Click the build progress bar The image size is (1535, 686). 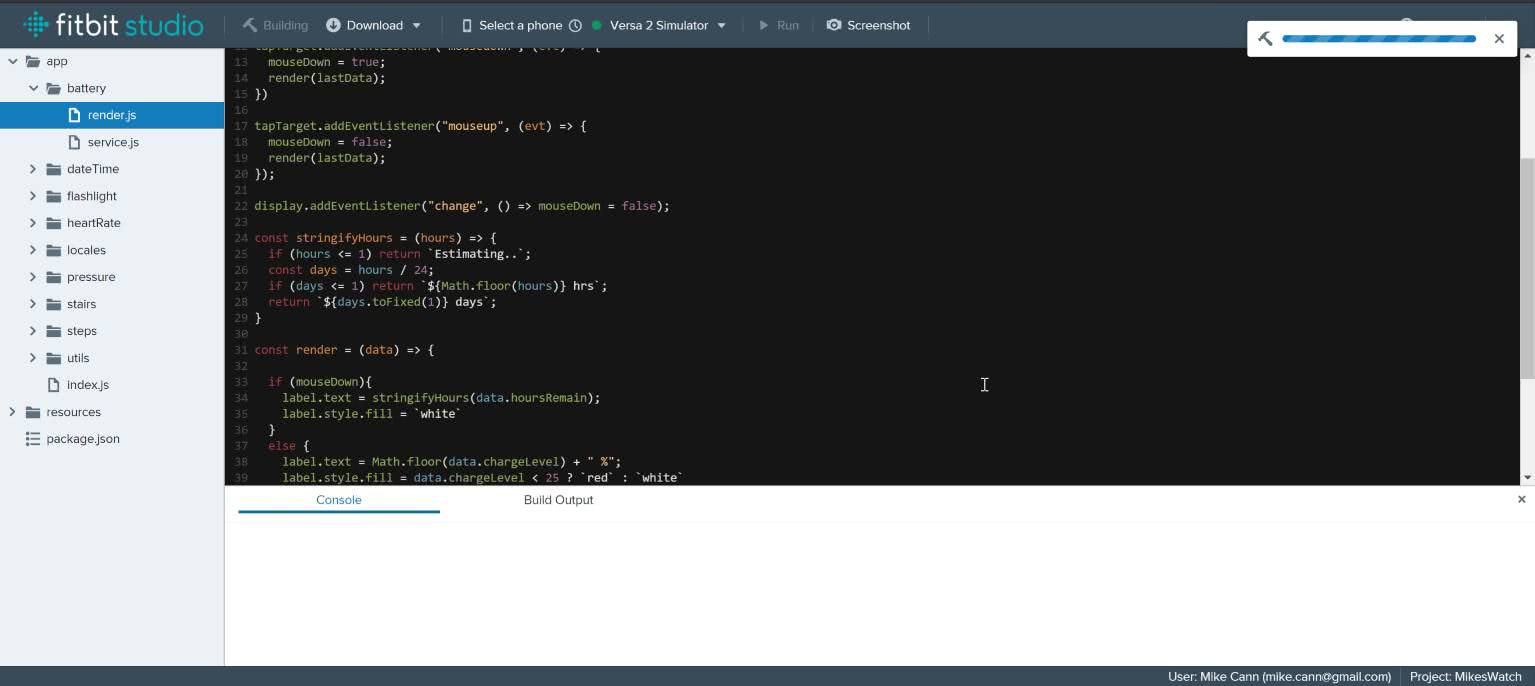(x=1378, y=39)
